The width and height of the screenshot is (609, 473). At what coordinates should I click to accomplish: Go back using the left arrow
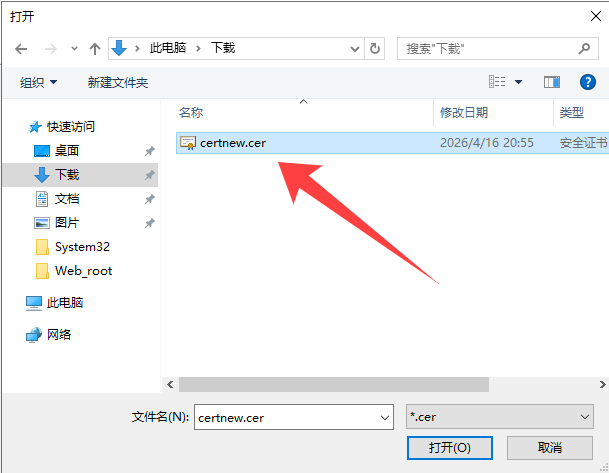[x=21, y=49]
